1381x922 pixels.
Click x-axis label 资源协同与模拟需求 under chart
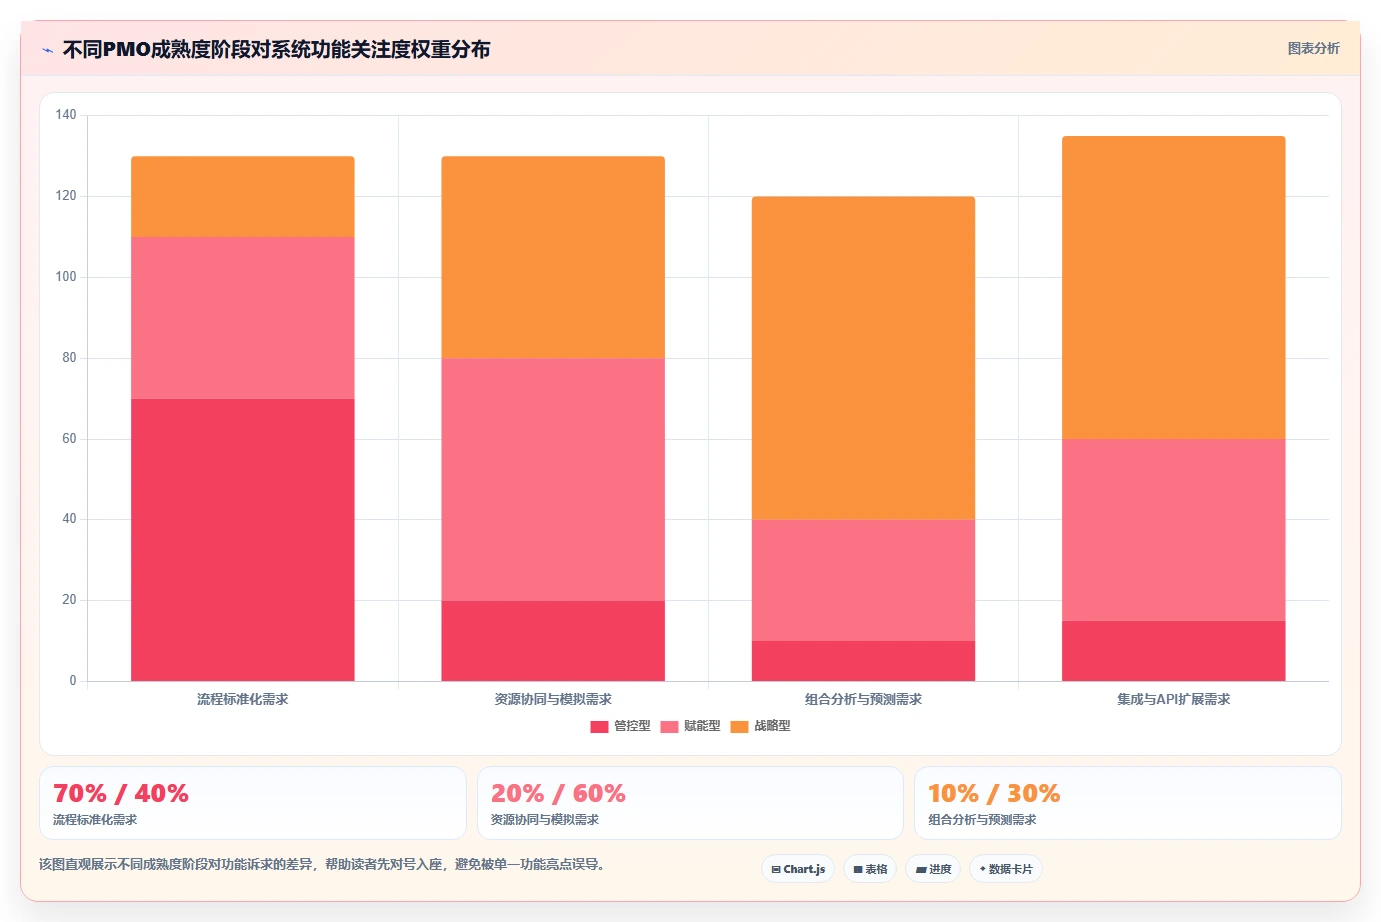(553, 699)
